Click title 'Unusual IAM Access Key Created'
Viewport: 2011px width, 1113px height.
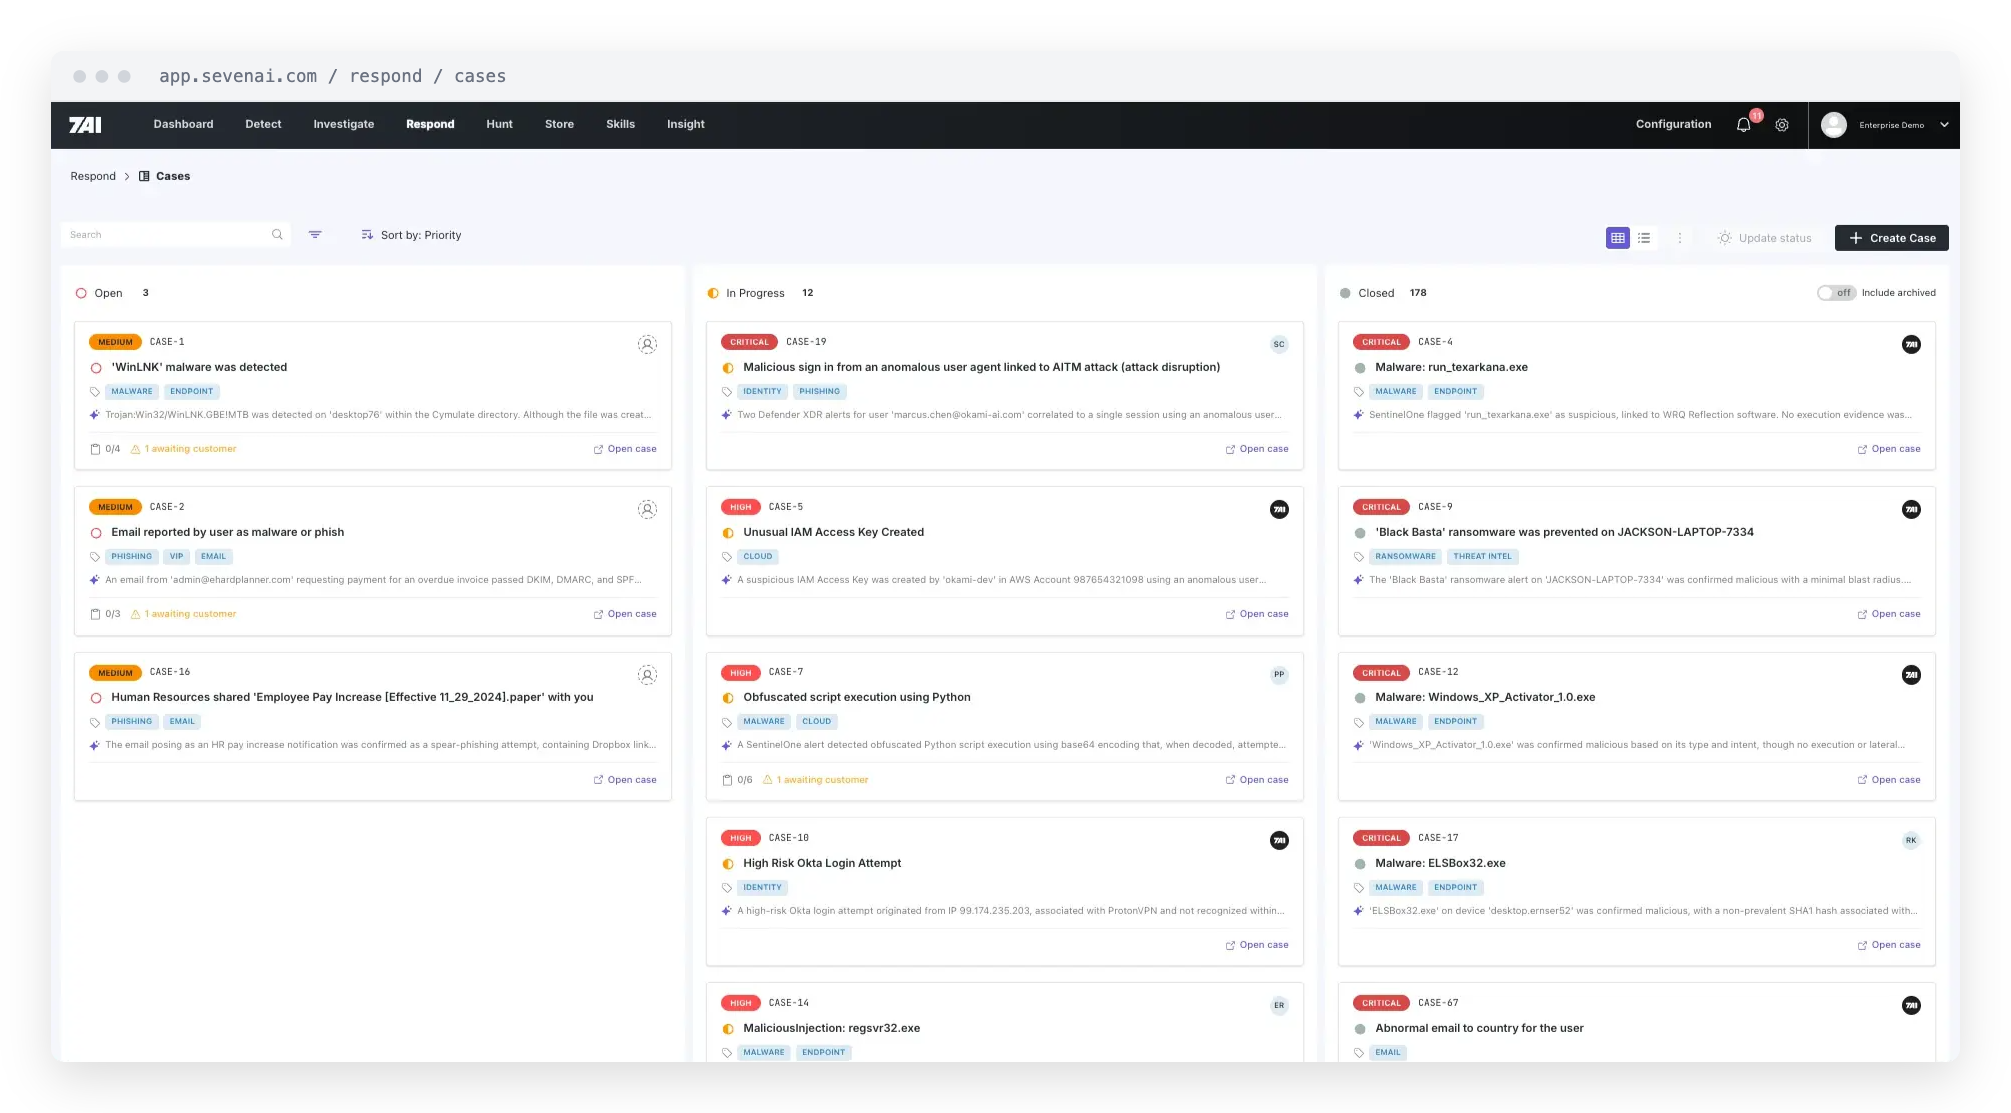tap(833, 532)
